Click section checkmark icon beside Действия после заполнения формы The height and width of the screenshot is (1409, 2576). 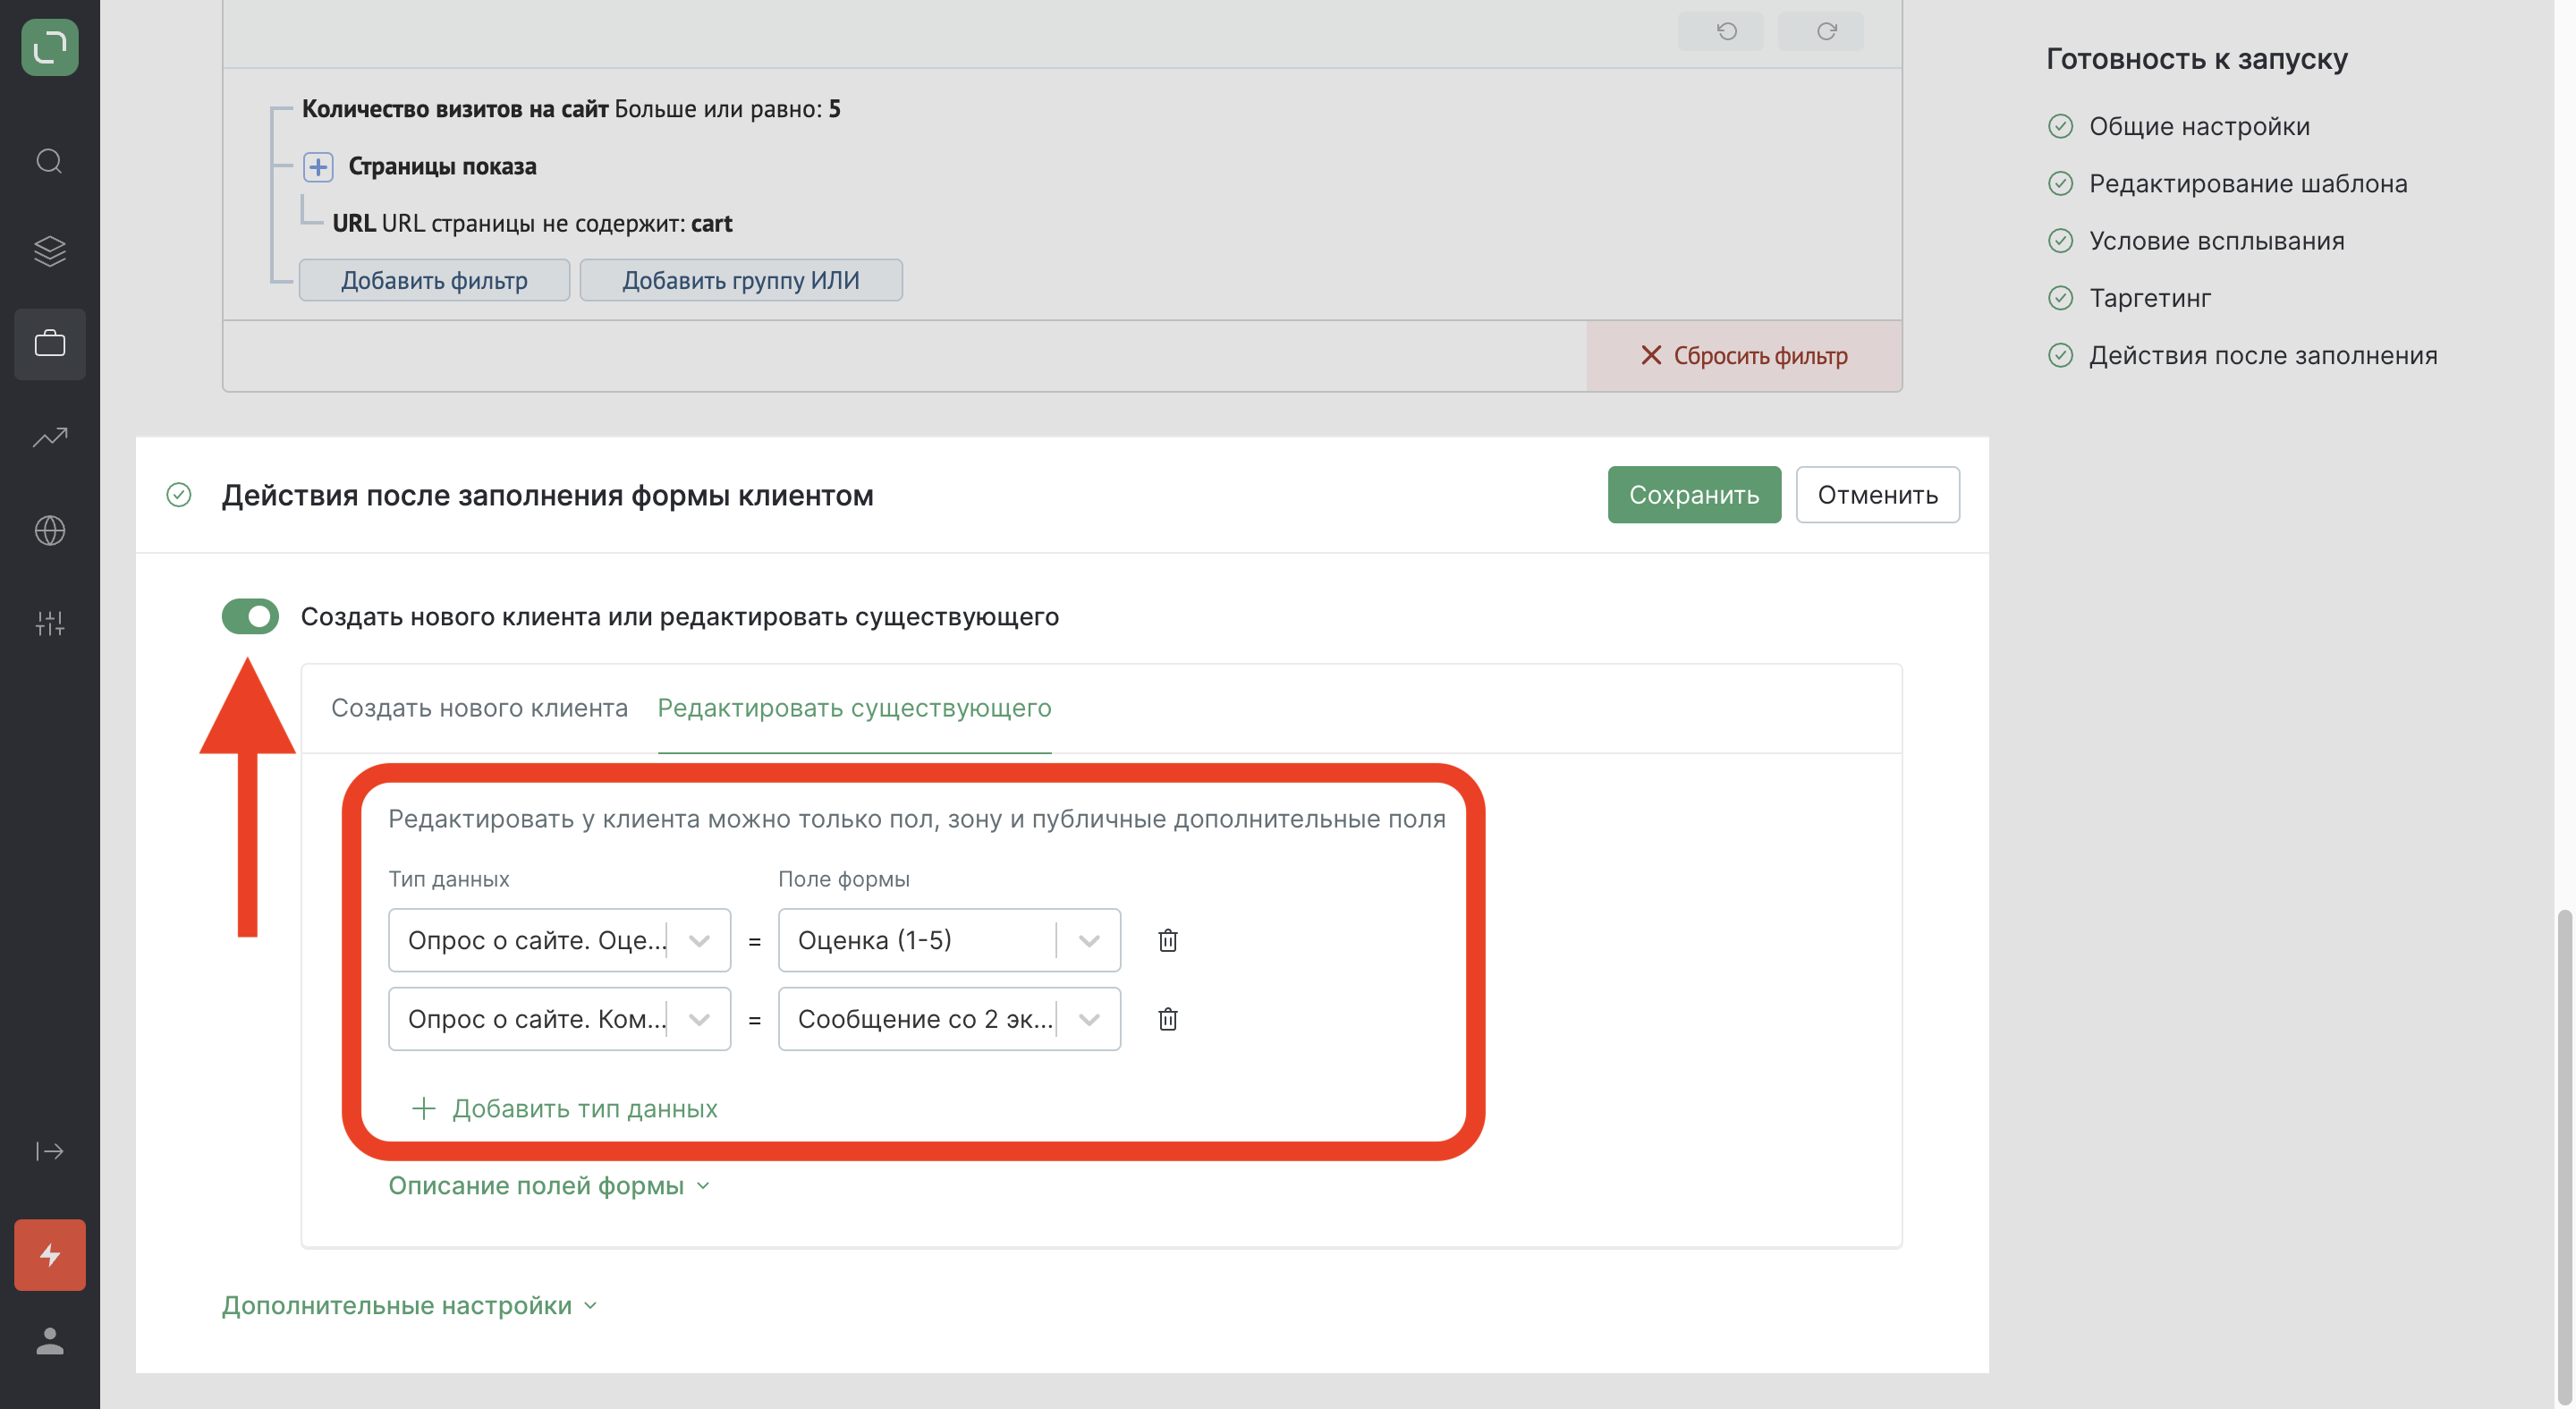pos(179,495)
